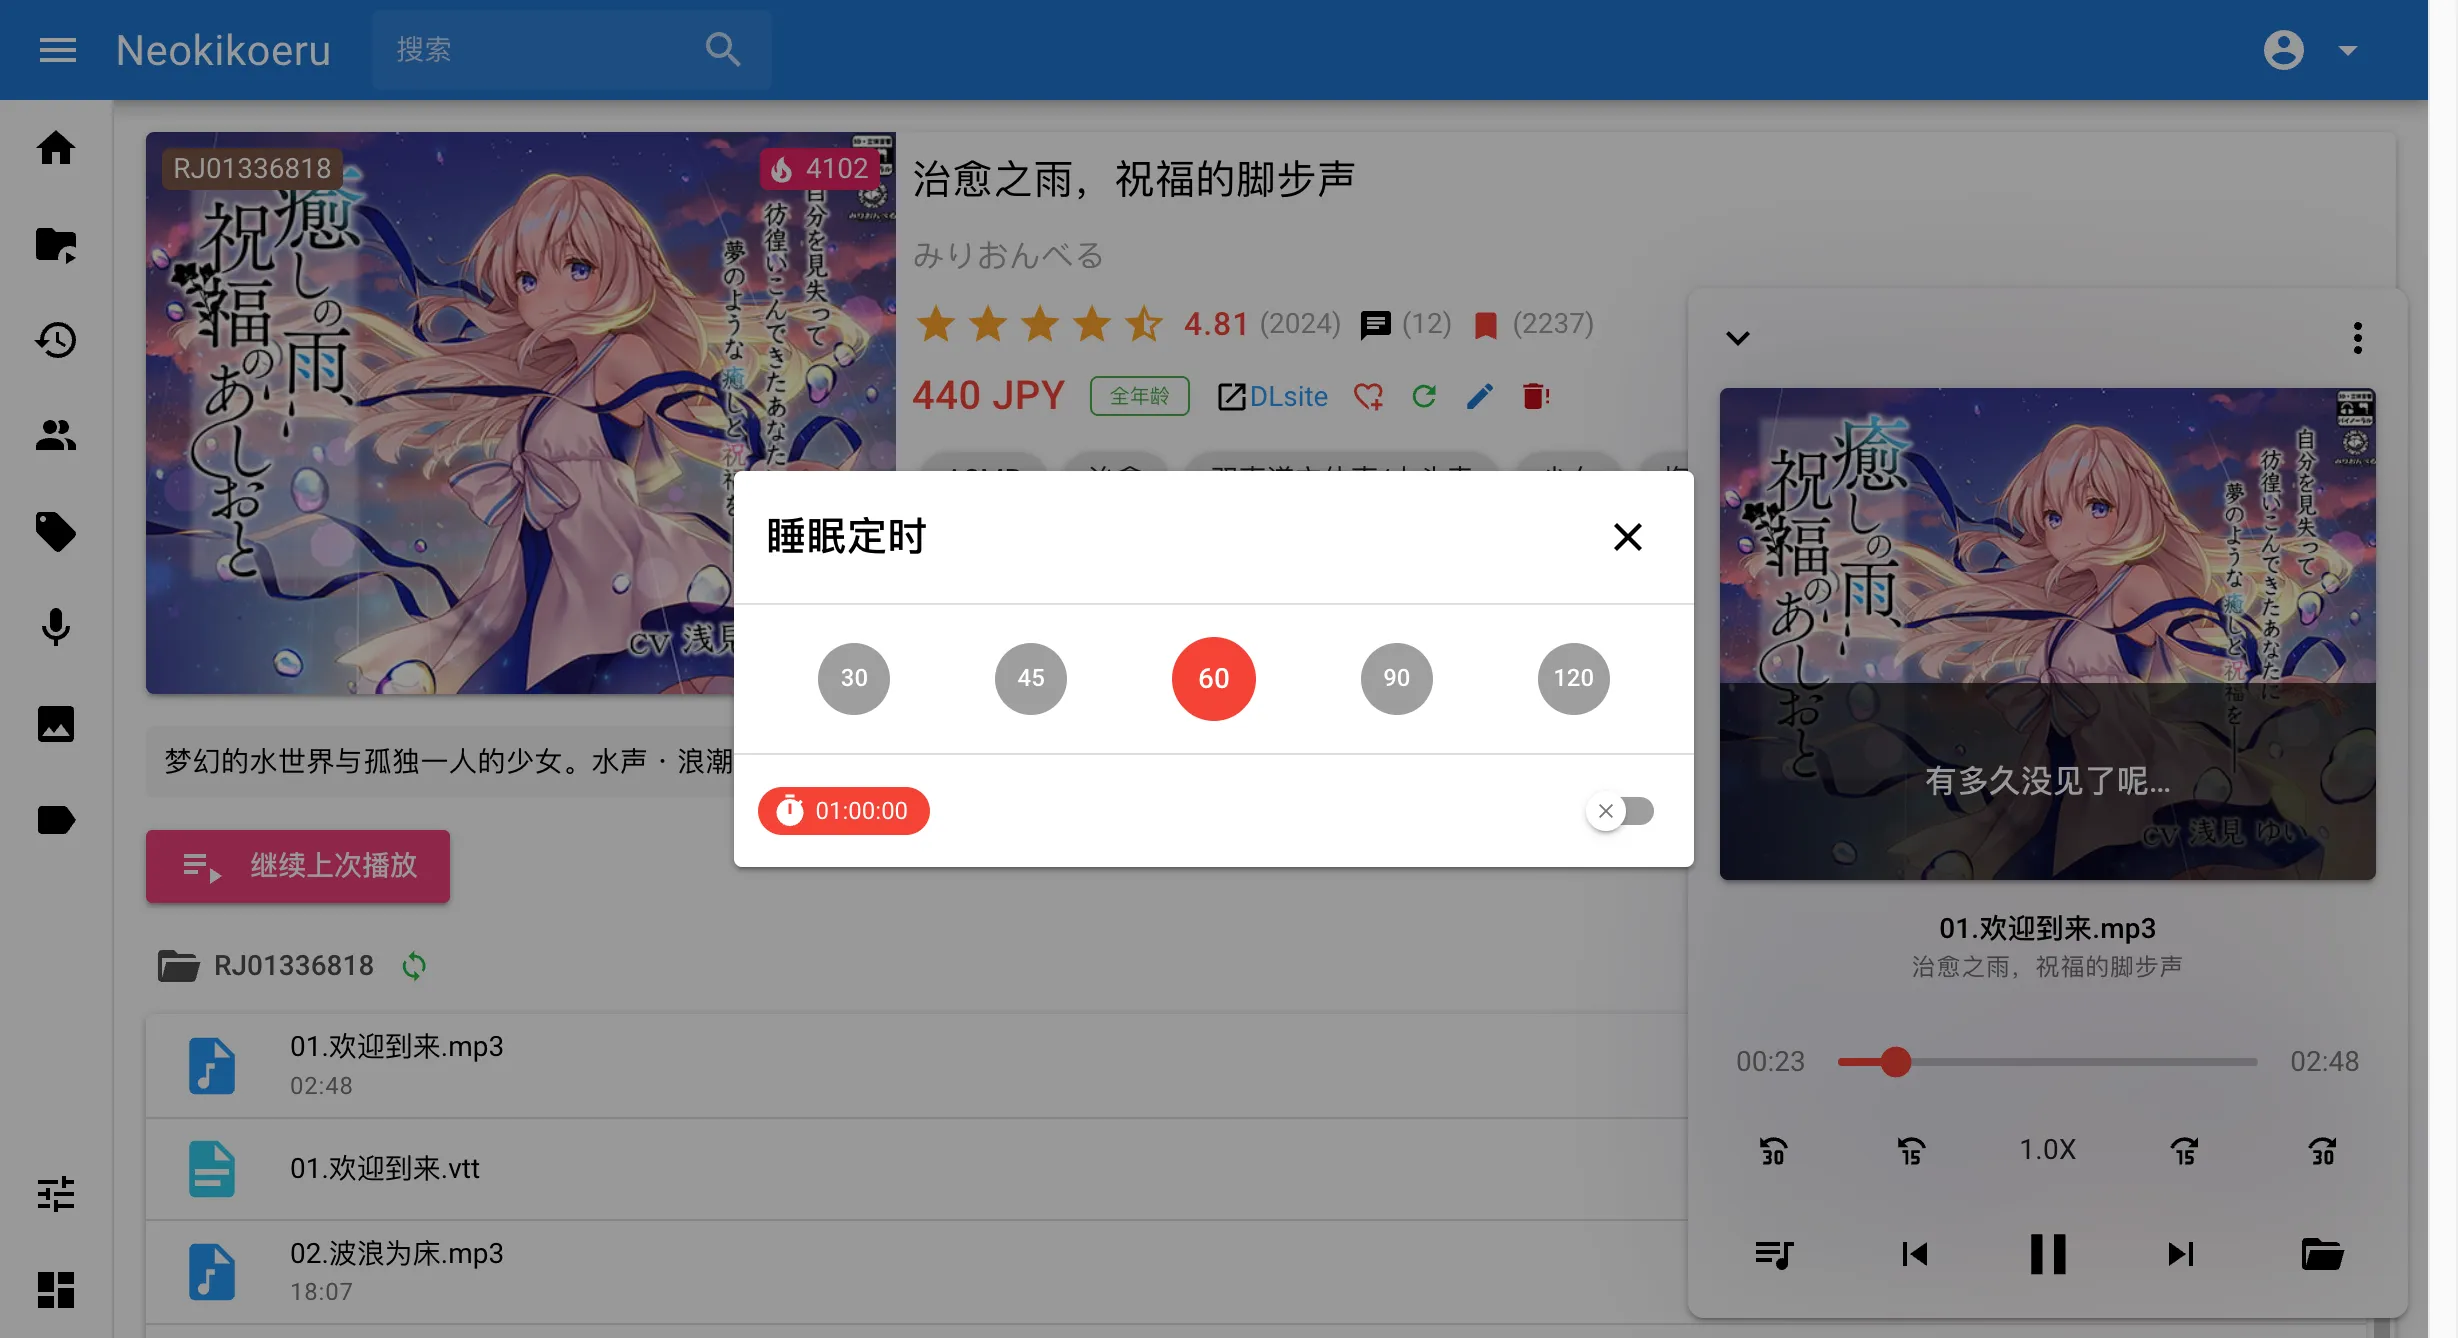
Task: Click the red bookmark icon
Action: click(x=1486, y=324)
